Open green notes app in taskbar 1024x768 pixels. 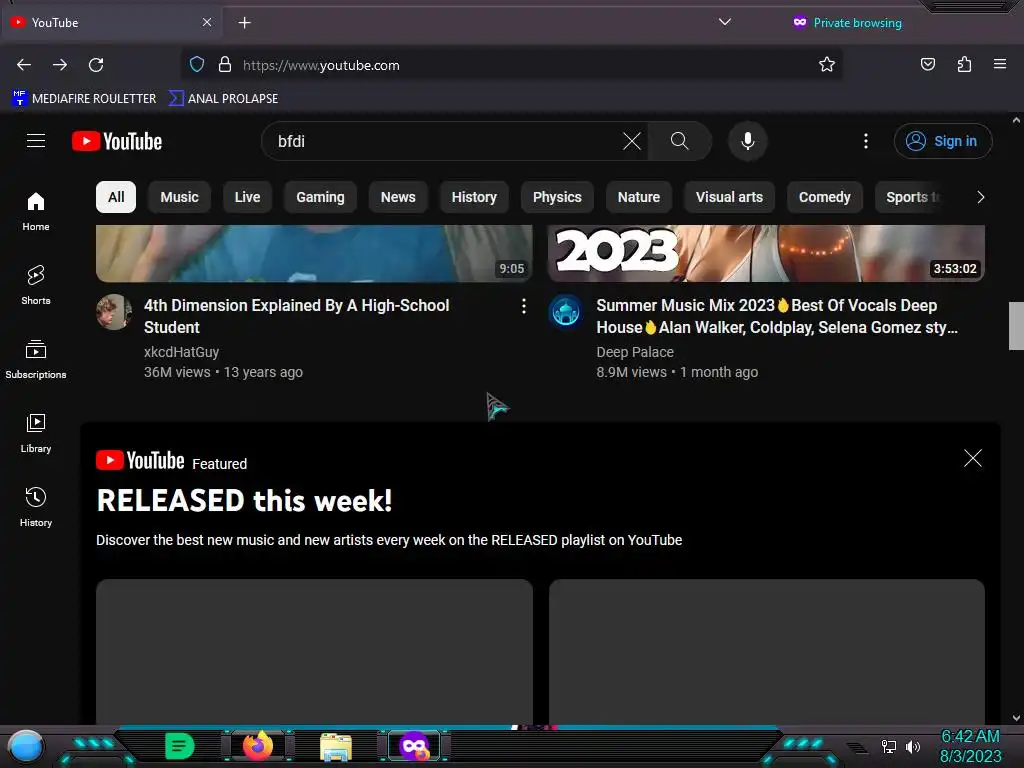coord(180,746)
